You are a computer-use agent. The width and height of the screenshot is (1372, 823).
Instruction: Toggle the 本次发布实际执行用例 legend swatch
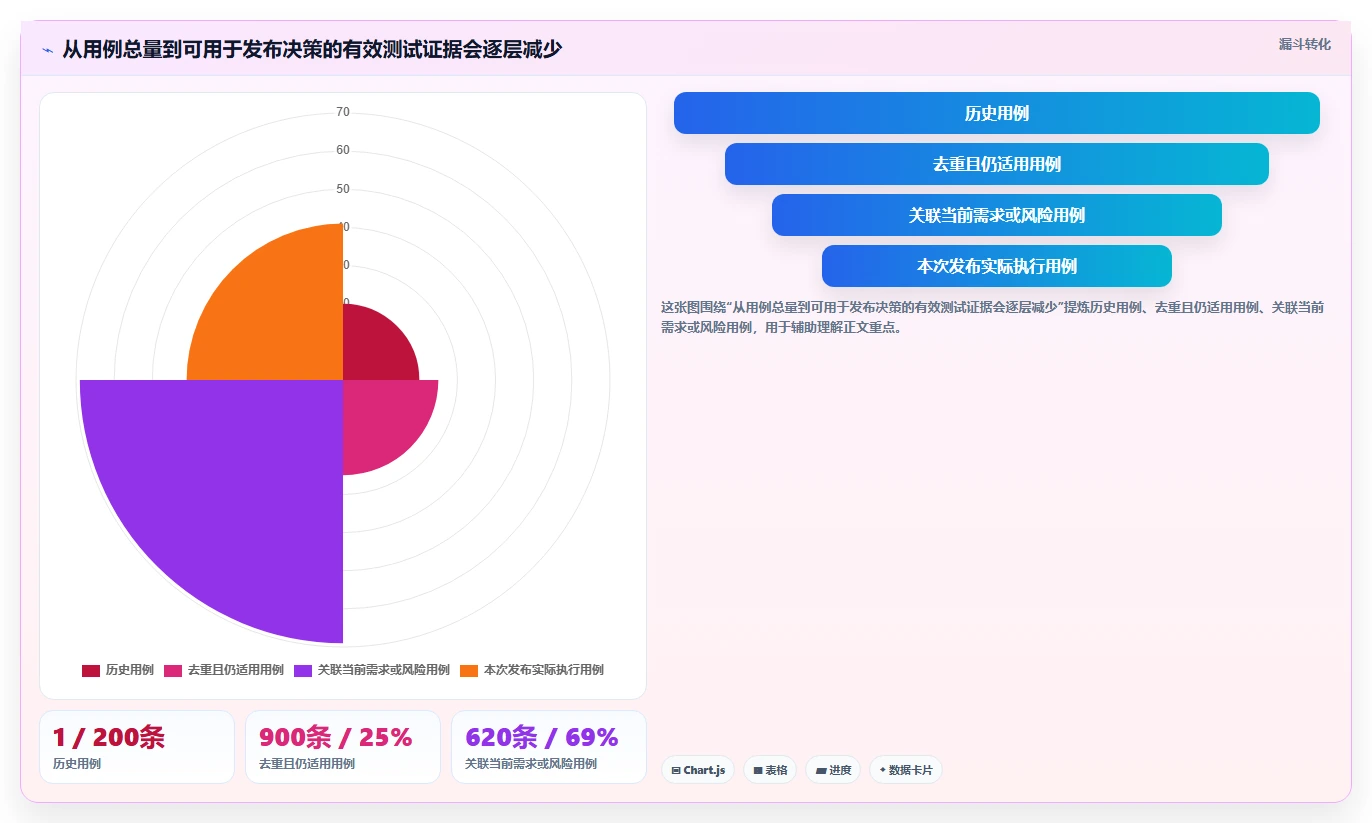pyautogui.click(x=469, y=670)
